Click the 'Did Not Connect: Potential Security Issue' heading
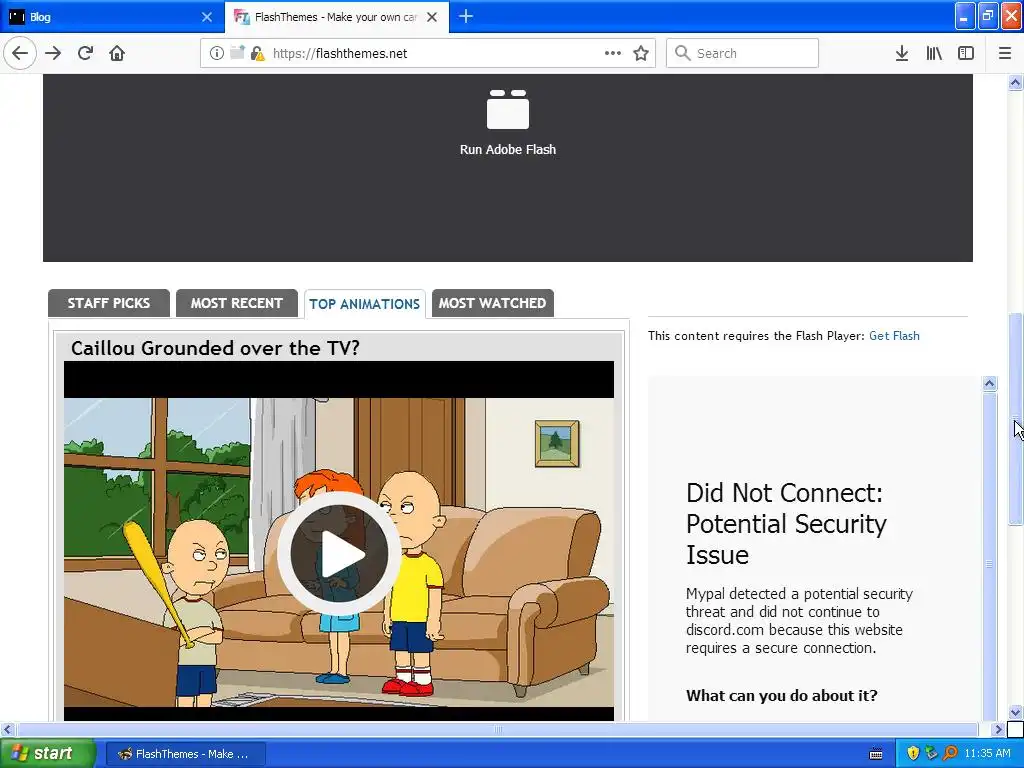The image size is (1024, 768). (786, 524)
